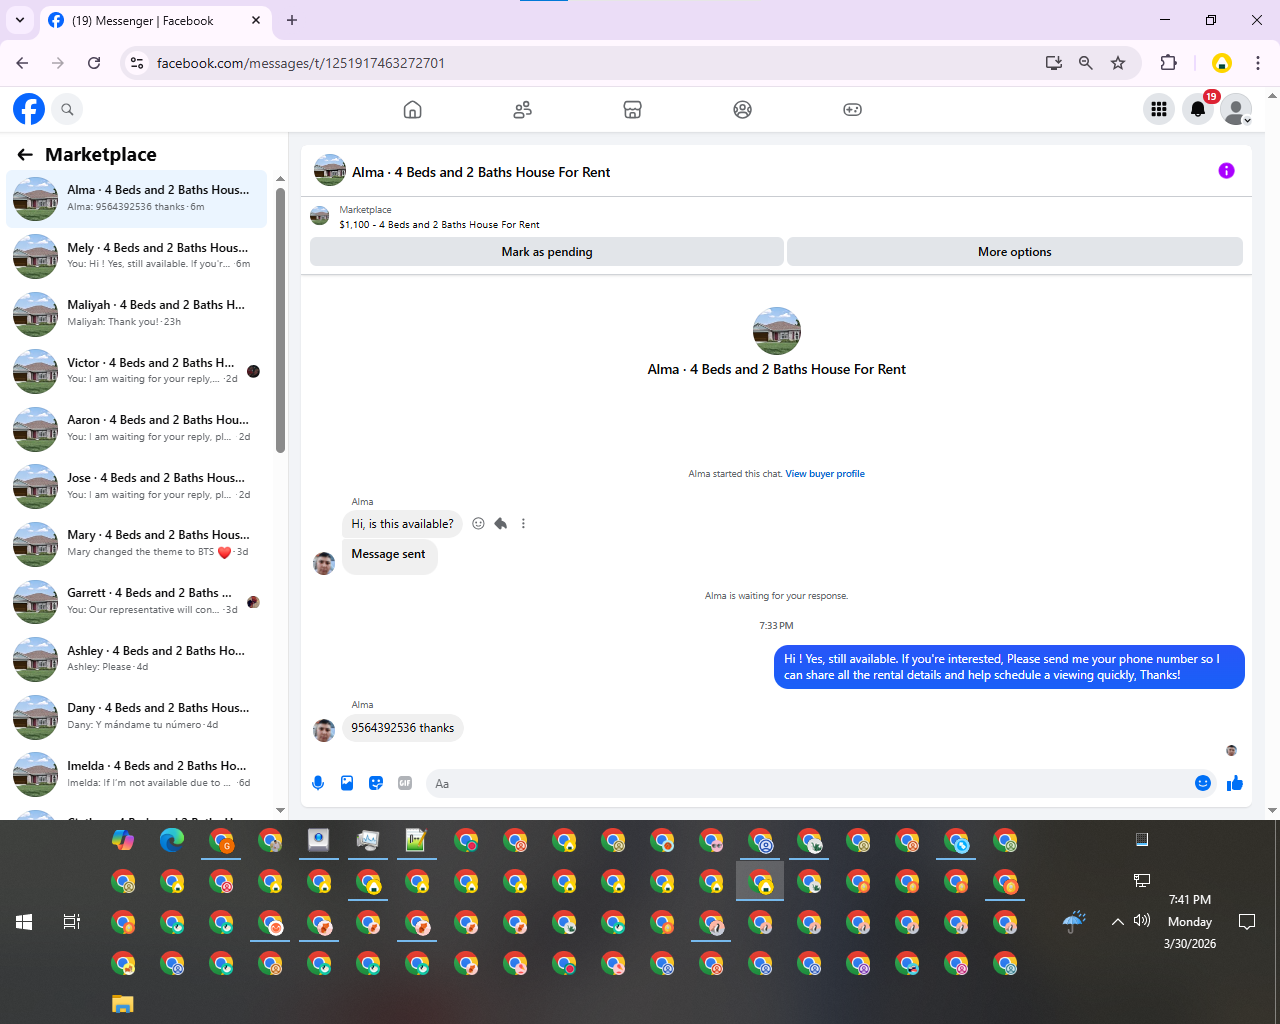1280x1024 pixels.
Task: Click the Mark as pending button
Action: point(547,252)
